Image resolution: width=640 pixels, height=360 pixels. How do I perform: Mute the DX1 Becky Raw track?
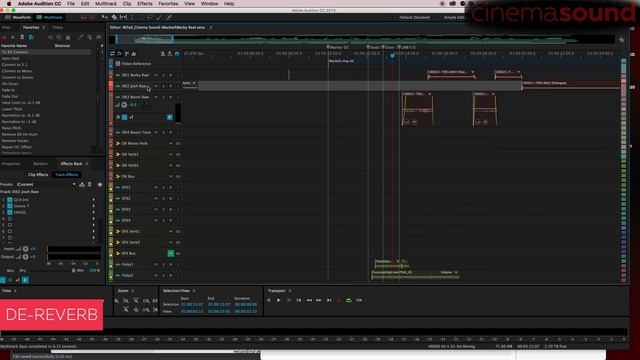point(156,75)
